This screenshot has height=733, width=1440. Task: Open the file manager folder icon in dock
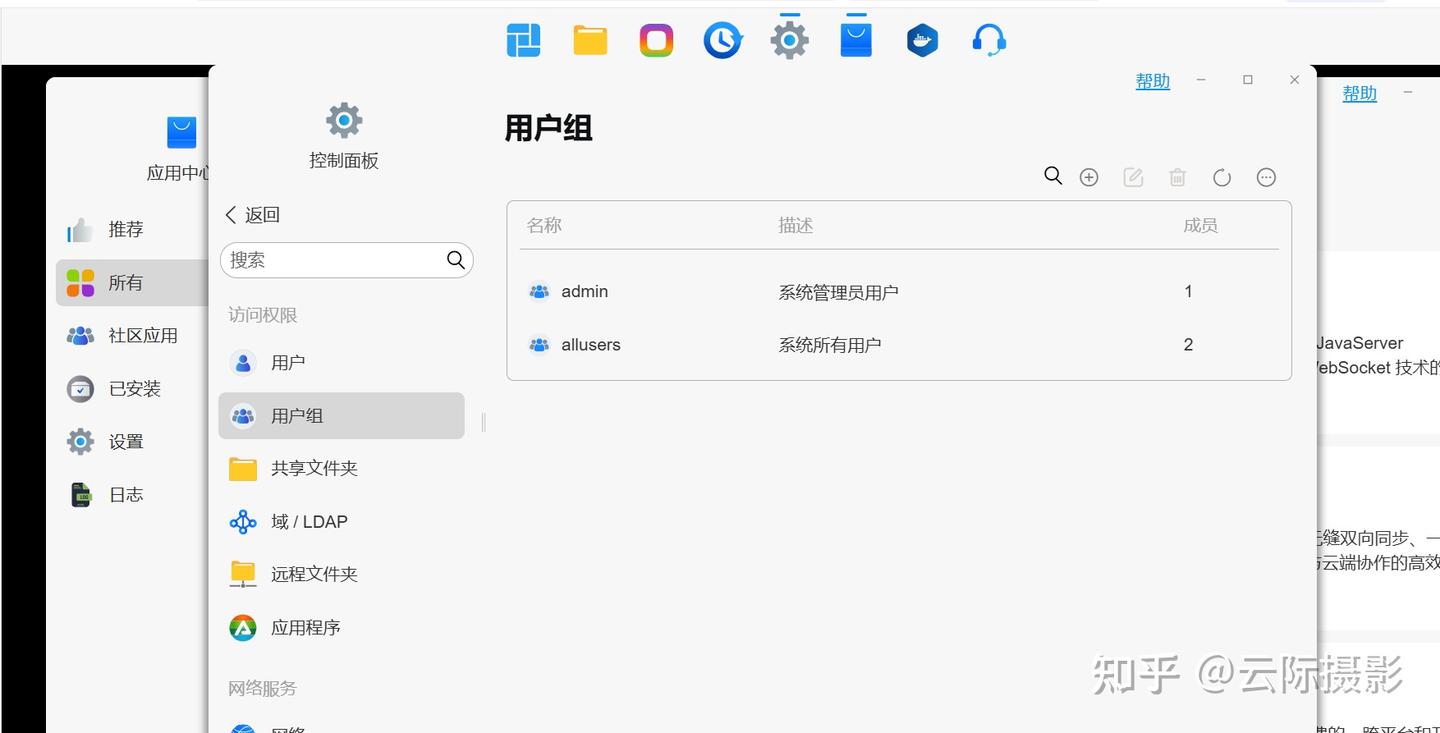tap(590, 41)
